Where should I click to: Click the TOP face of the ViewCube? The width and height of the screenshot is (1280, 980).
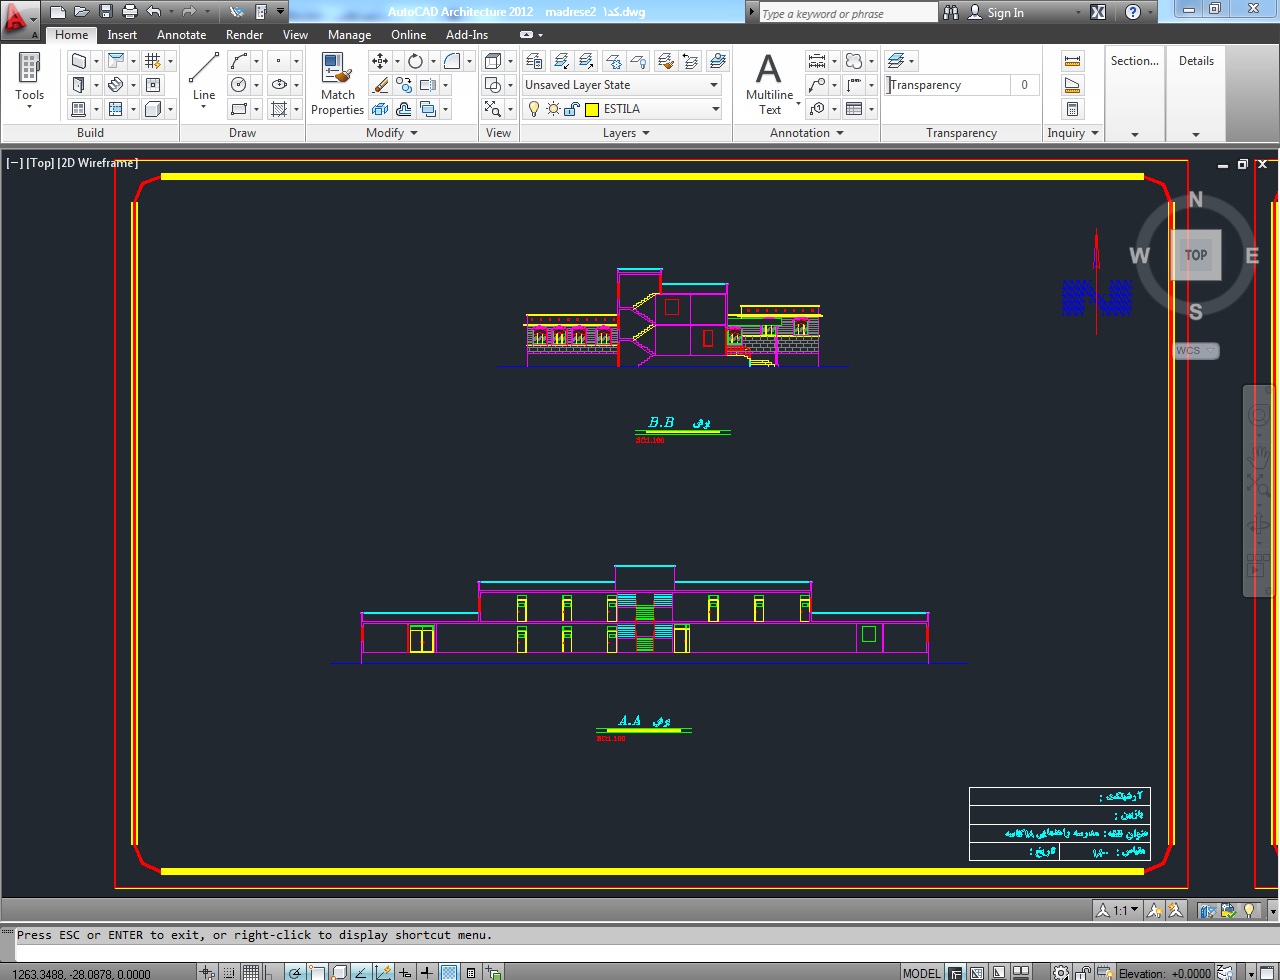1196,255
